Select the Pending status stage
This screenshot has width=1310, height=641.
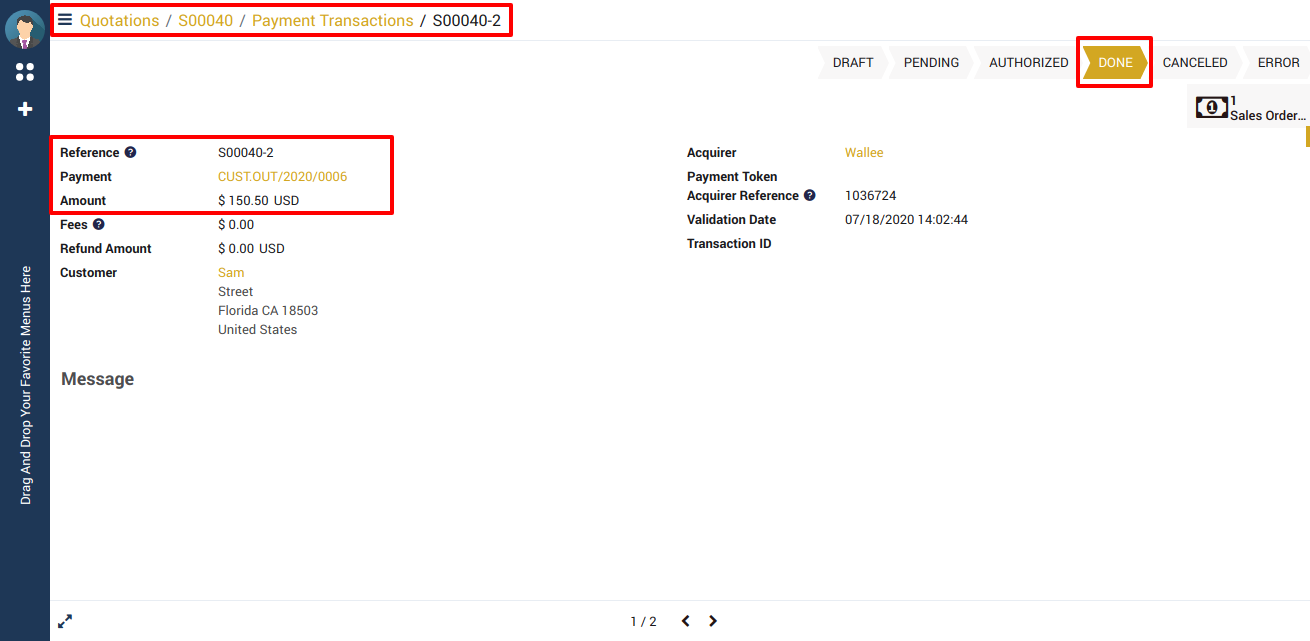[x=931, y=62]
